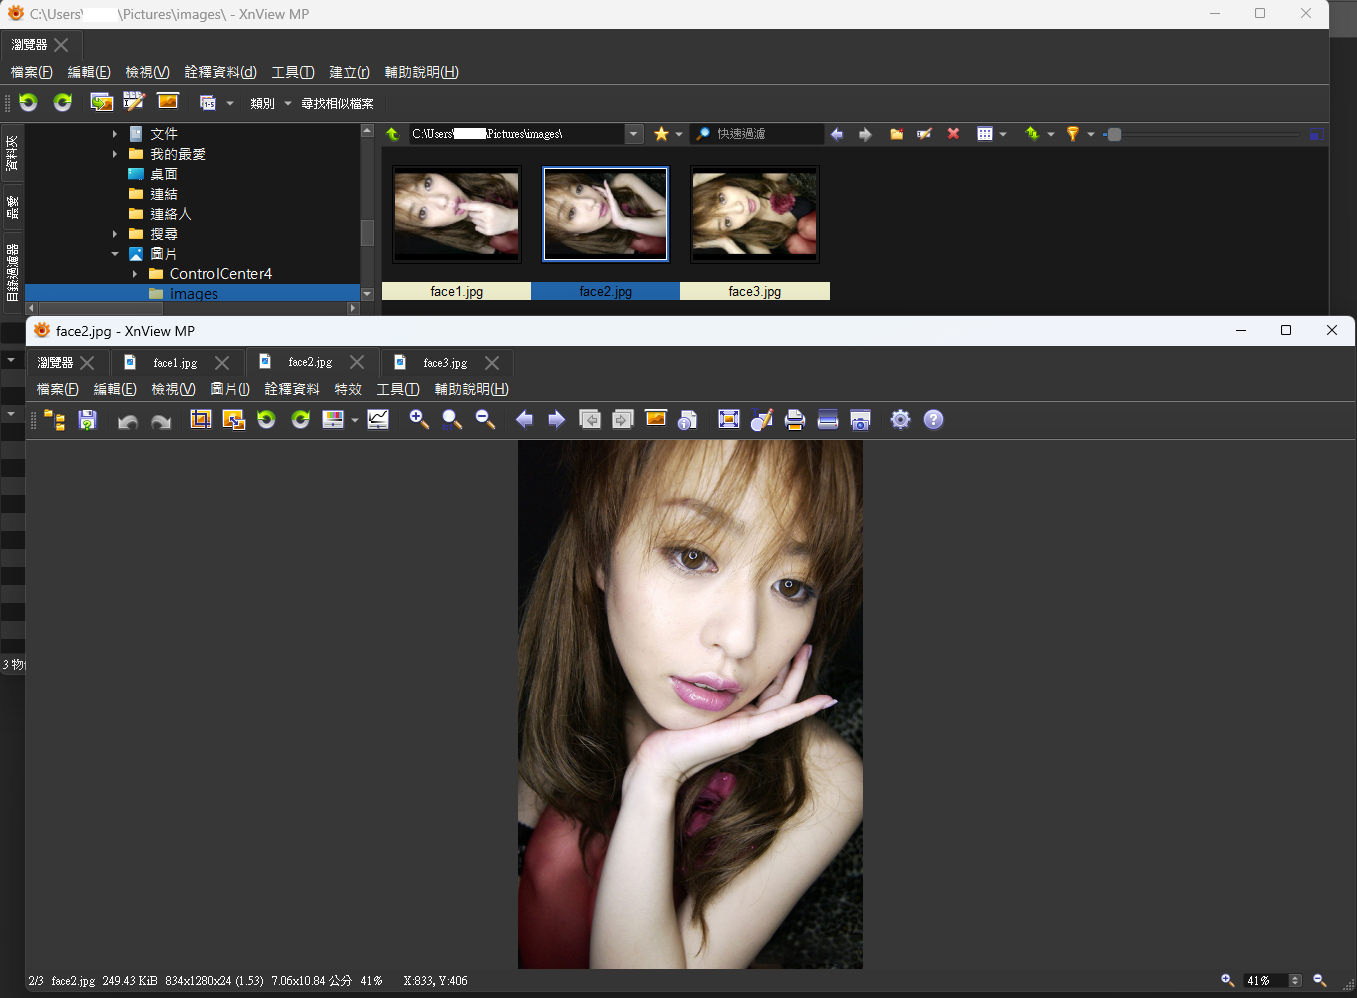Switch to the face3.jpg tab
The image size is (1357, 998).
[445, 363]
